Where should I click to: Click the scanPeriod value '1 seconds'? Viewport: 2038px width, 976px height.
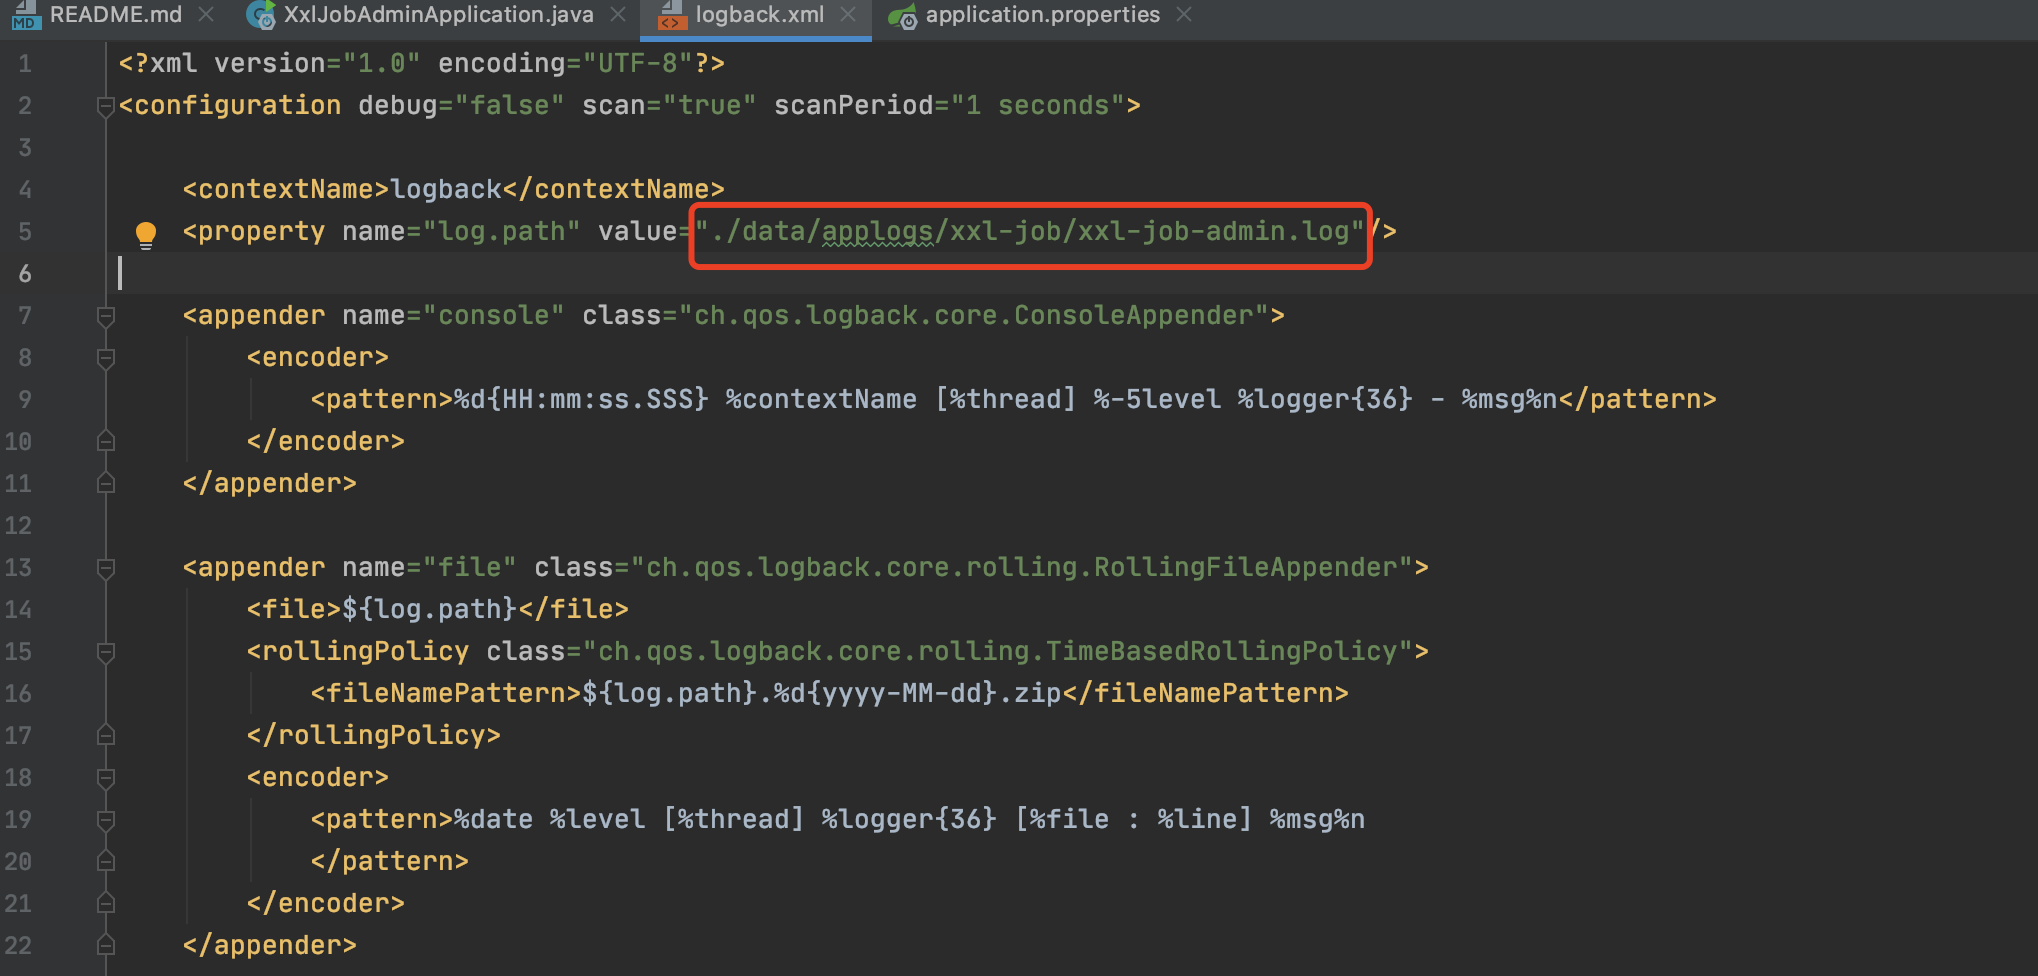point(1038,106)
